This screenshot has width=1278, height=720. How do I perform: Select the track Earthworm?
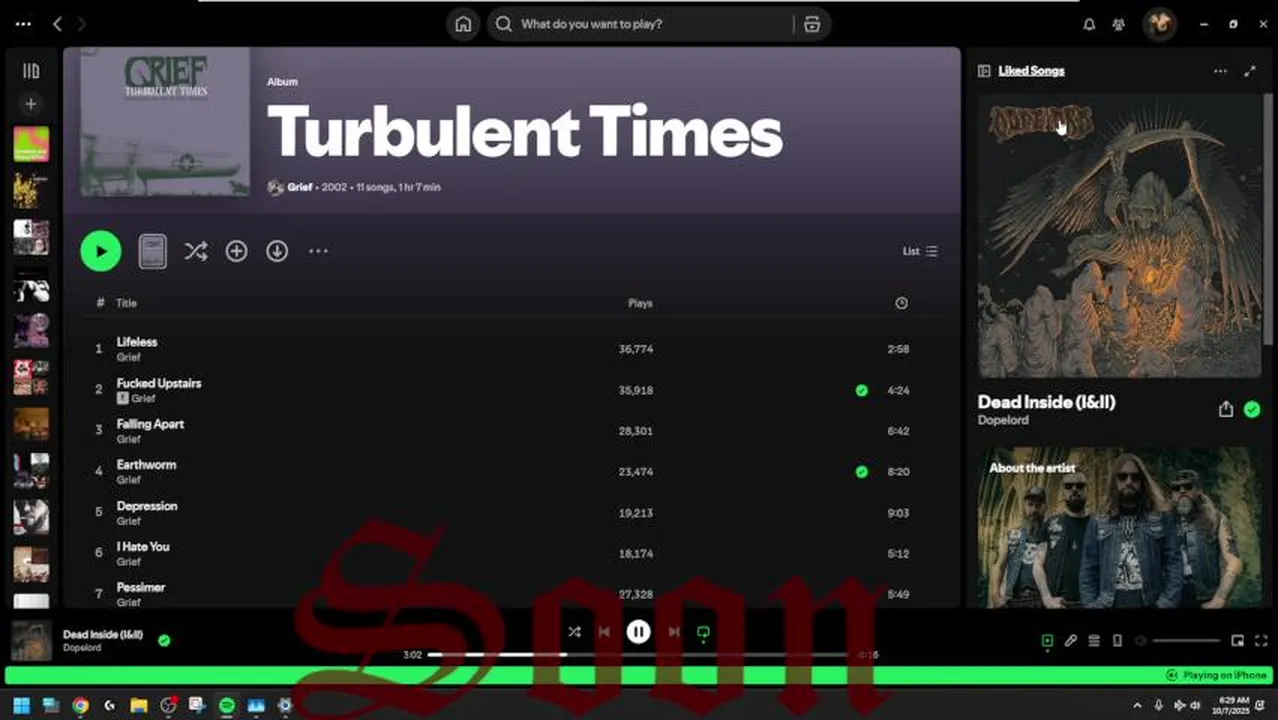click(146, 465)
